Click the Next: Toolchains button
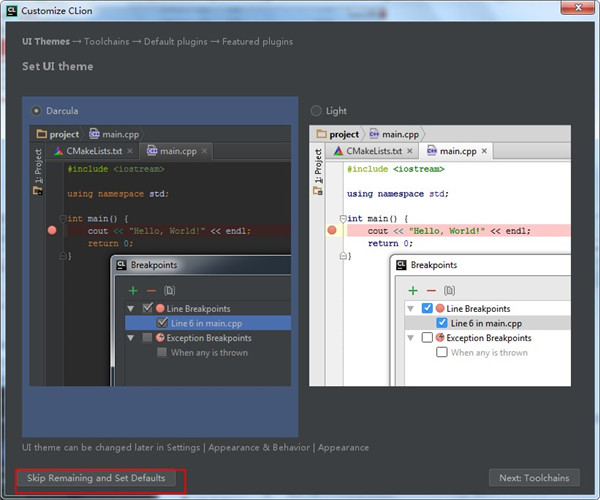The height and width of the screenshot is (500, 600). pyautogui.click(x=534, y=479)
